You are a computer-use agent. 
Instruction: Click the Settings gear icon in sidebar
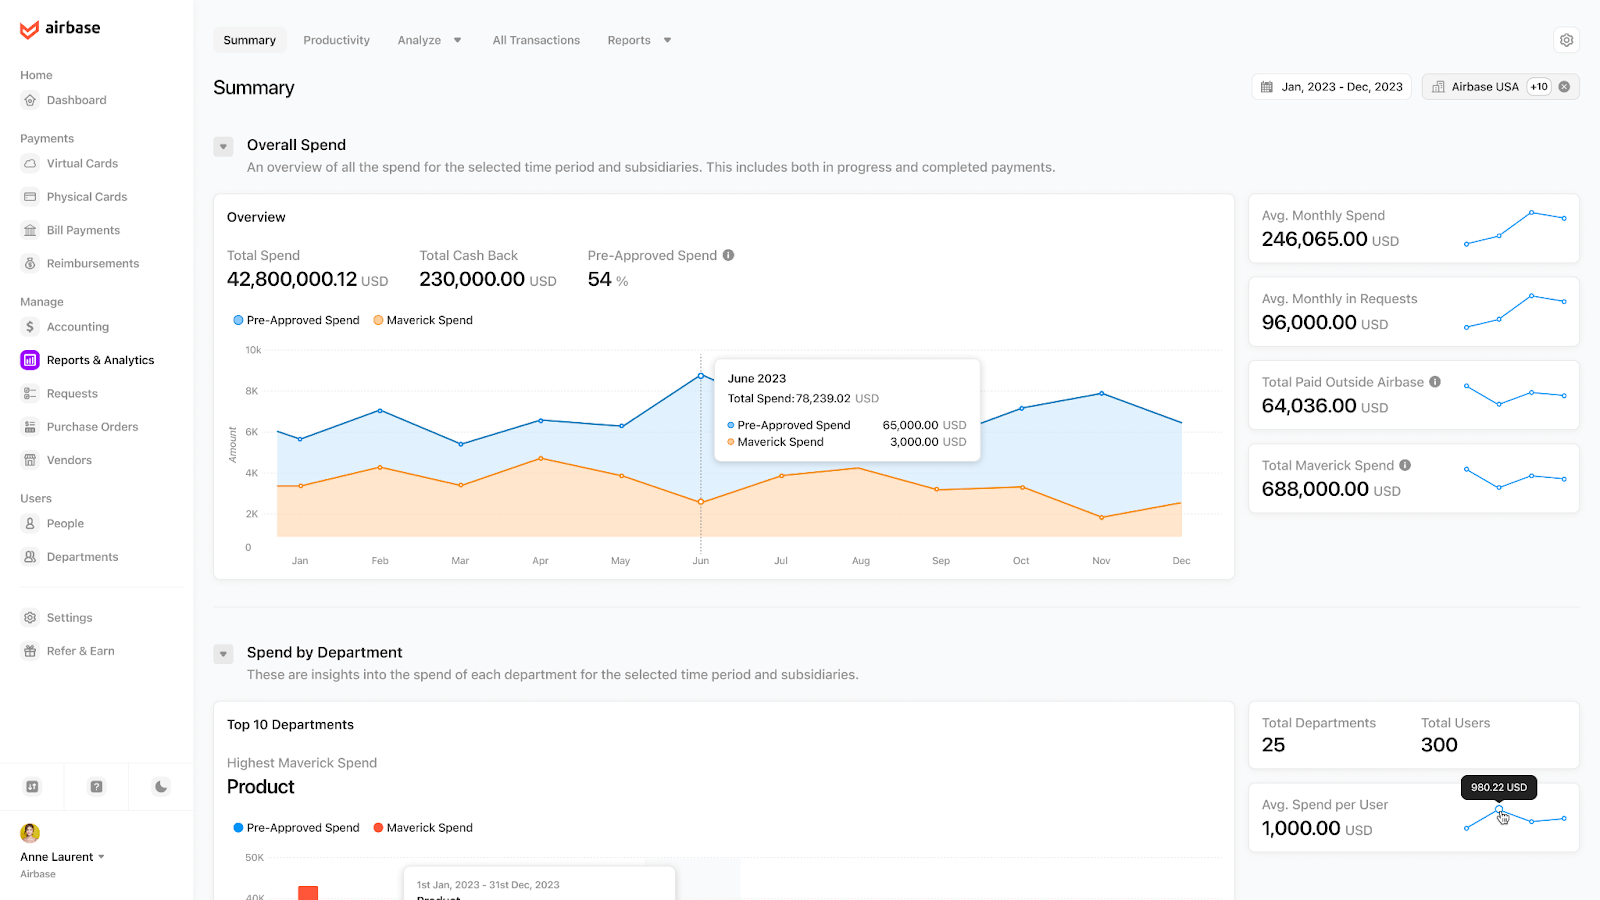point(30,618)
